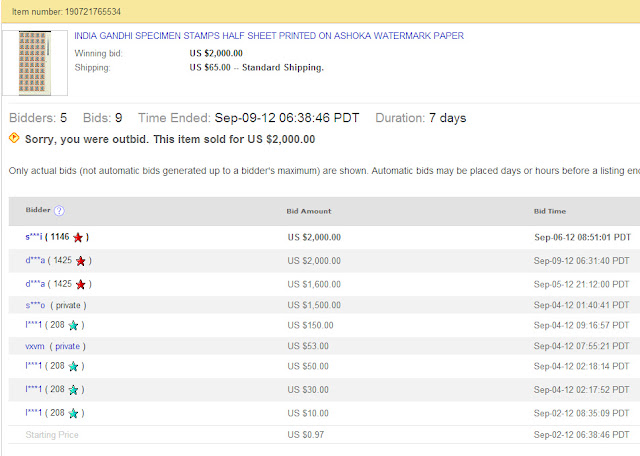Click turquoise star on the US $150.00 row
640x456 pixels.
point(73,325)
